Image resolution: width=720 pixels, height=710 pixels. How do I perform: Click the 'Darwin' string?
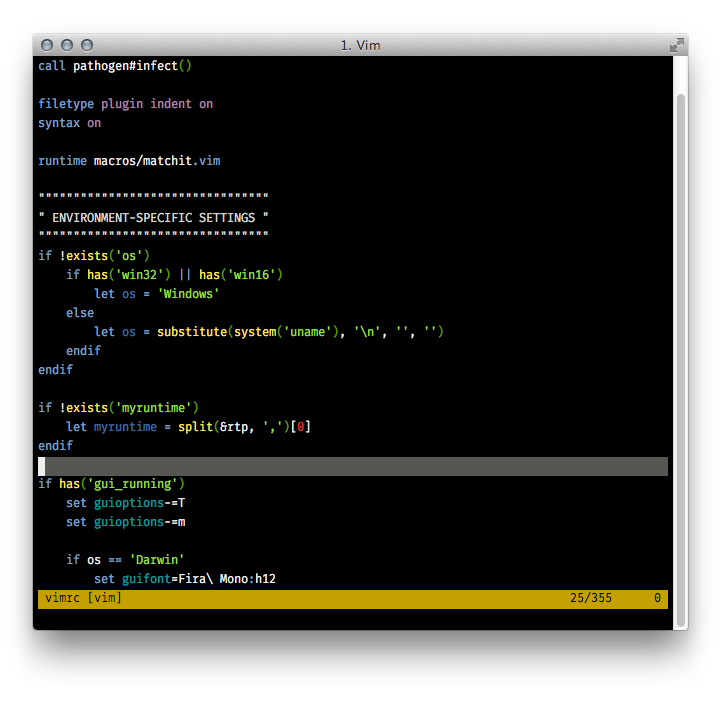coord(157,560)
